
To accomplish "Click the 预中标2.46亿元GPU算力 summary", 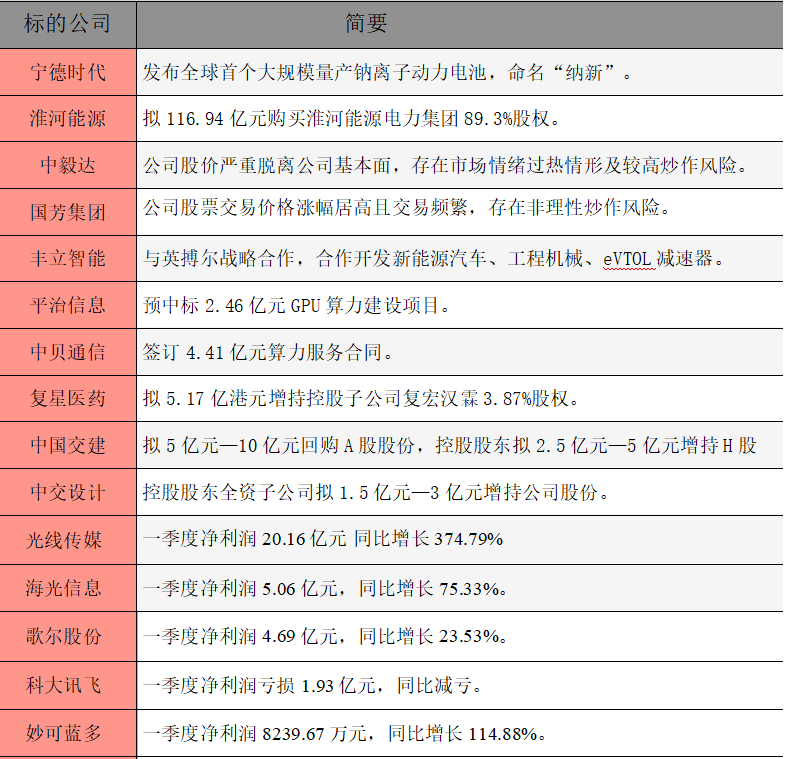I will 296,305.
